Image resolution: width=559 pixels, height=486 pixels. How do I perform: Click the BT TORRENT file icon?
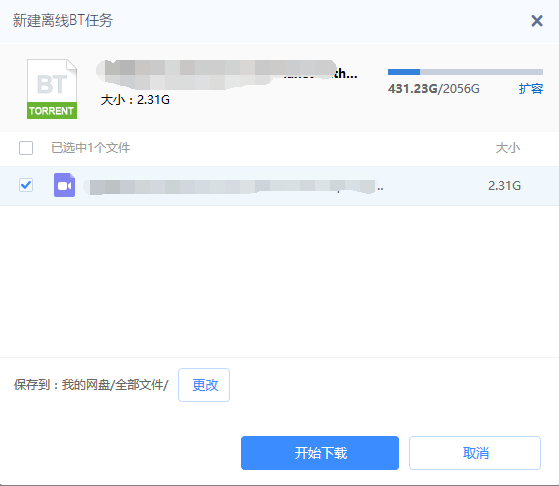(x=52, y=89)
